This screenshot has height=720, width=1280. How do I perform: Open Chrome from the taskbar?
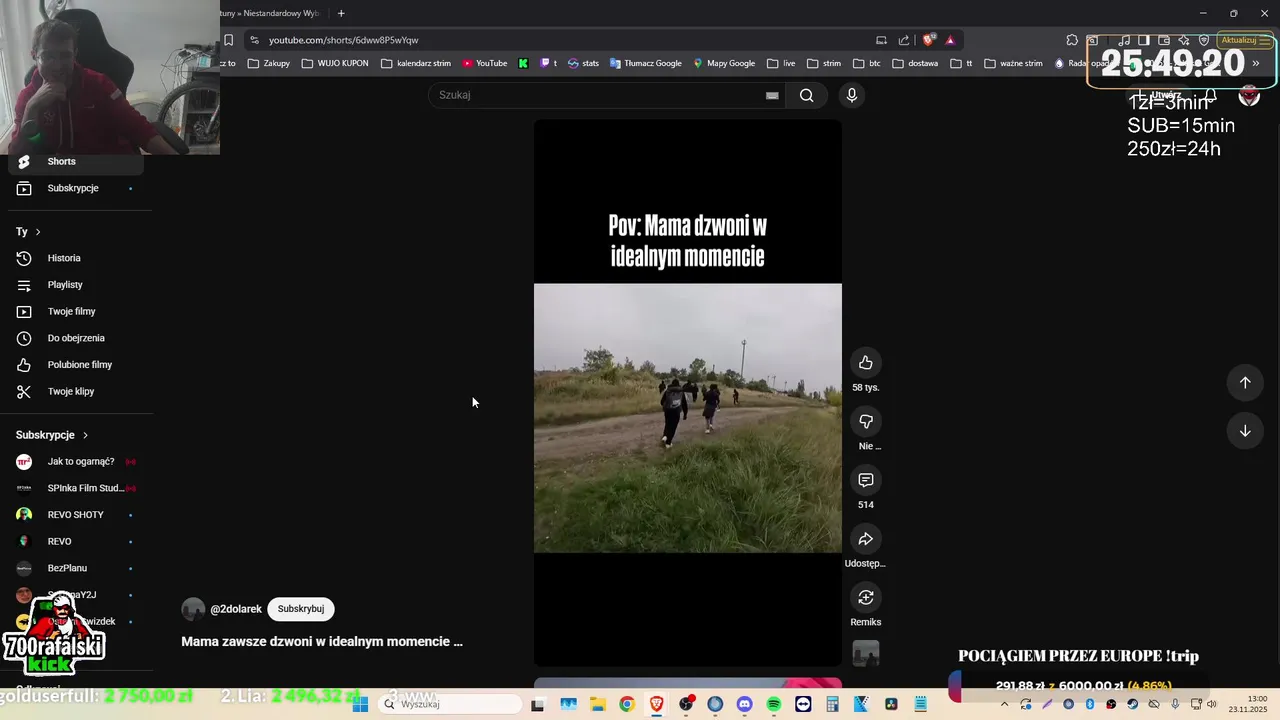[626, 704]
